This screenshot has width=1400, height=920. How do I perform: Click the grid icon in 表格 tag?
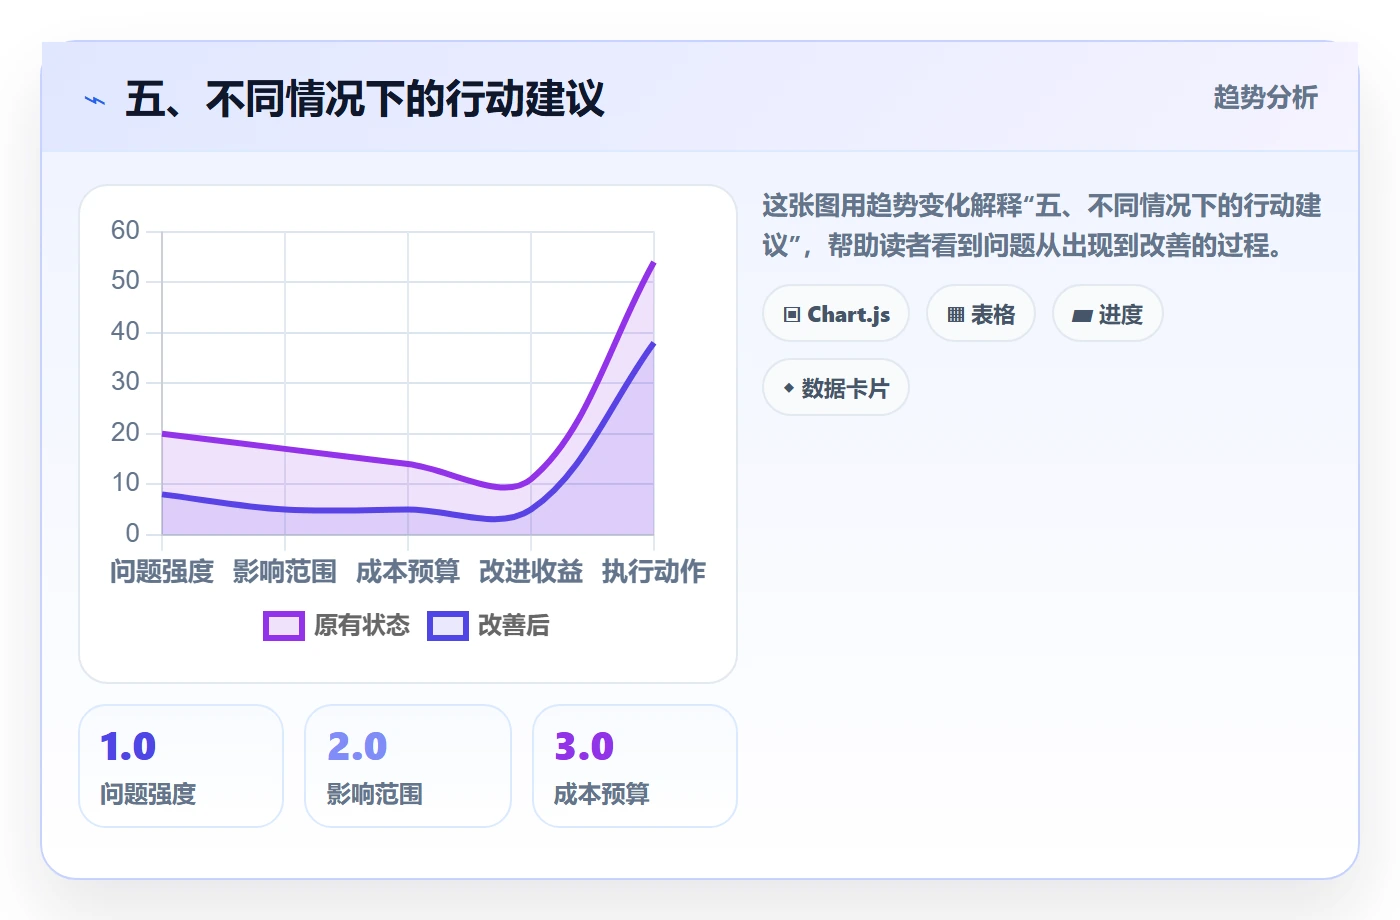(x=956, y=315)
